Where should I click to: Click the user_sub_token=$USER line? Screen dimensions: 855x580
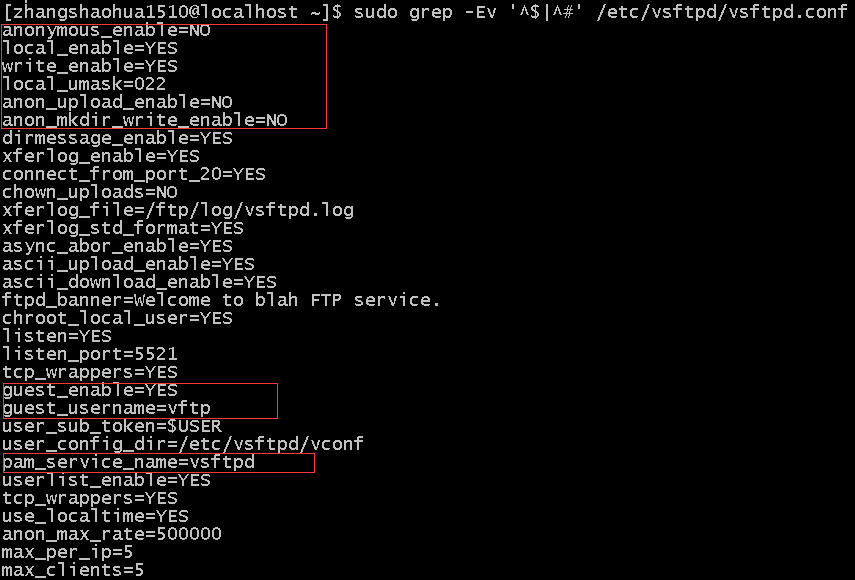[112, 426]
